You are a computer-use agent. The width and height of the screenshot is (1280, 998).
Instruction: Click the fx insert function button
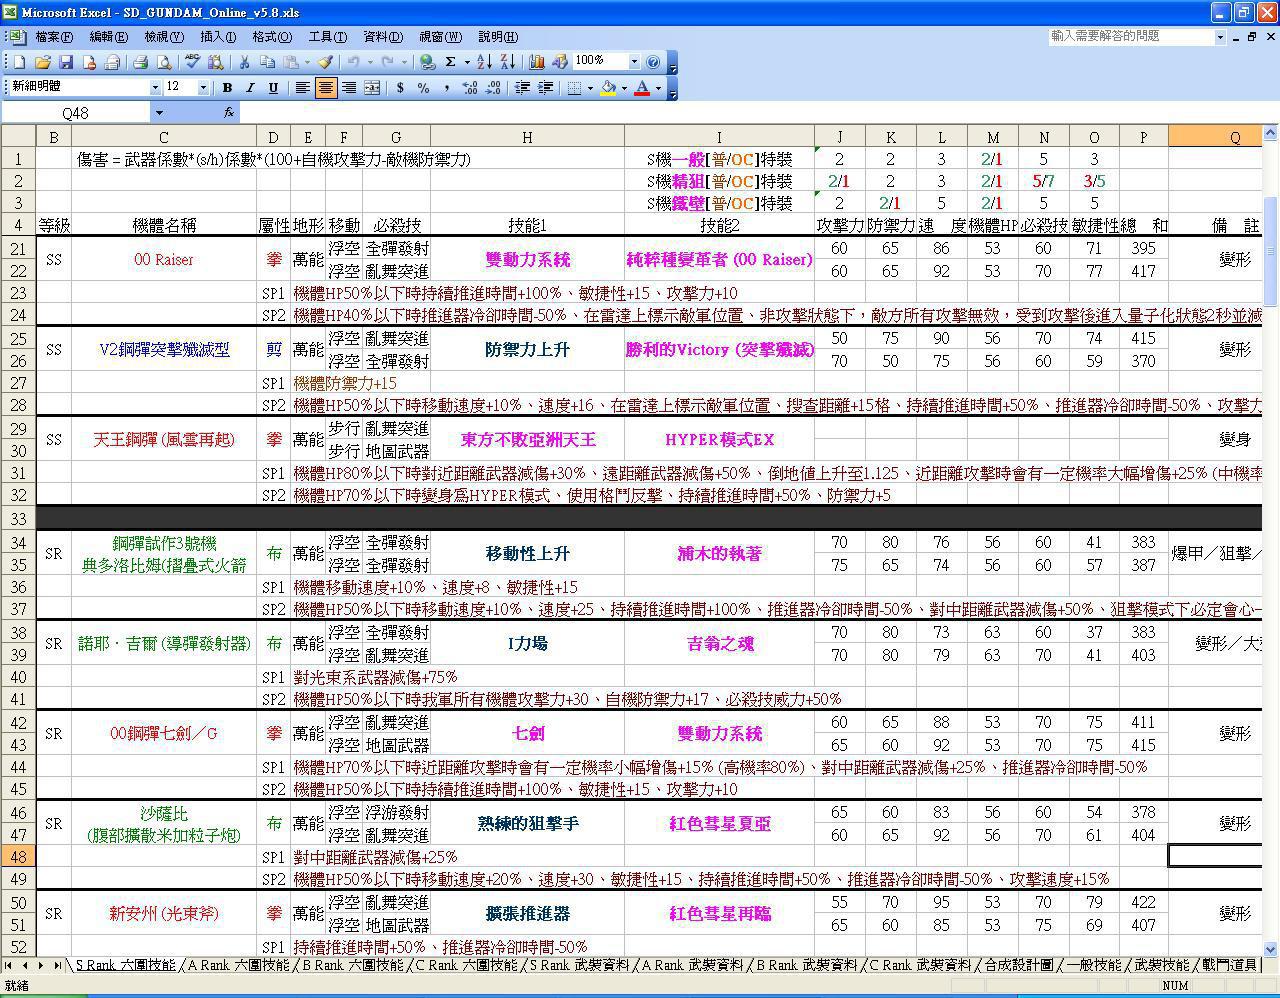click(x=229, y=113)
